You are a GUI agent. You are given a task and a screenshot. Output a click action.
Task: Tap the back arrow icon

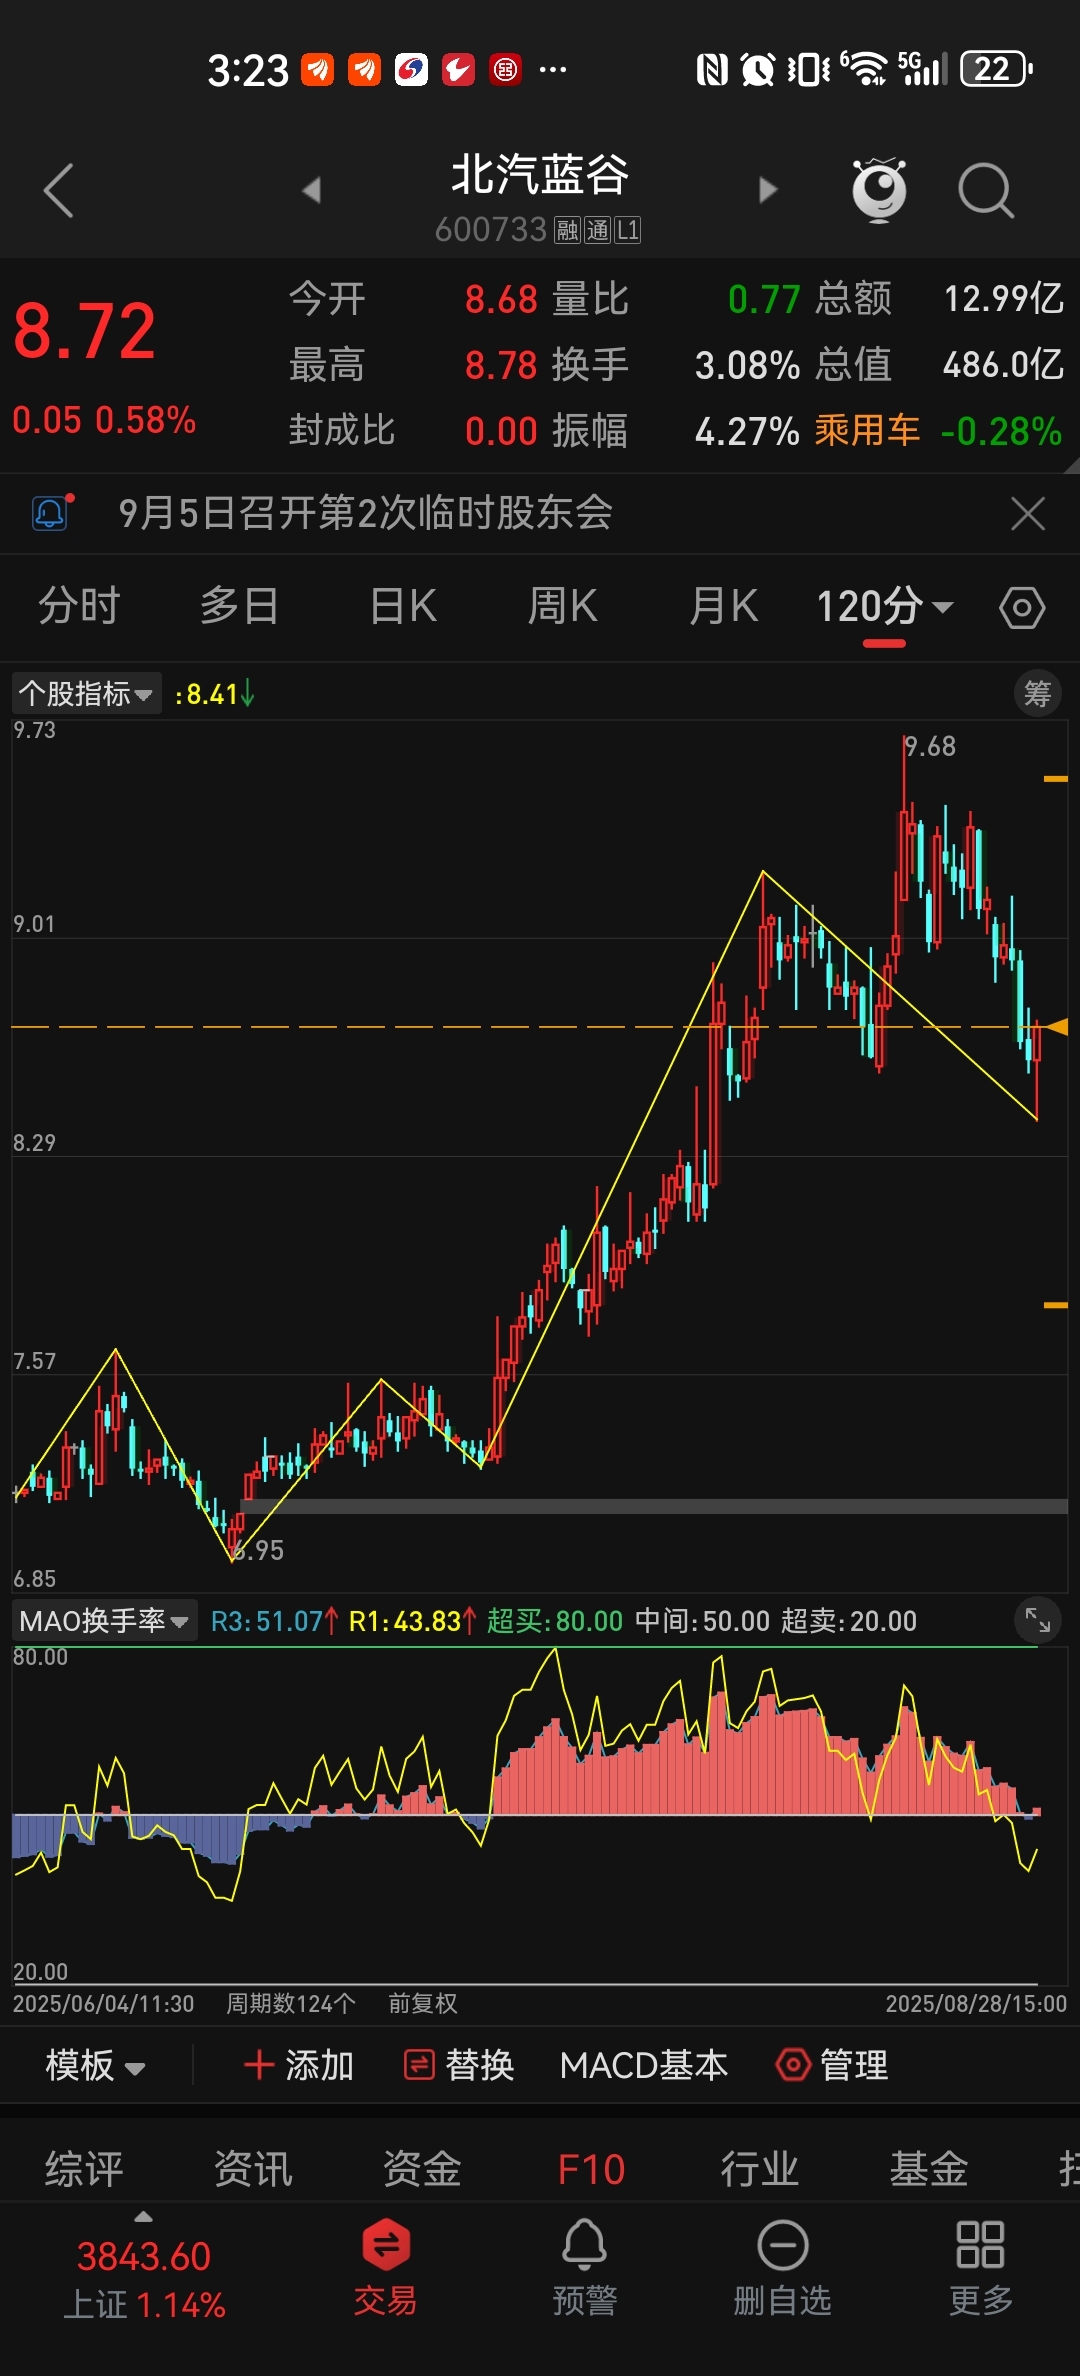click(59, 190)
